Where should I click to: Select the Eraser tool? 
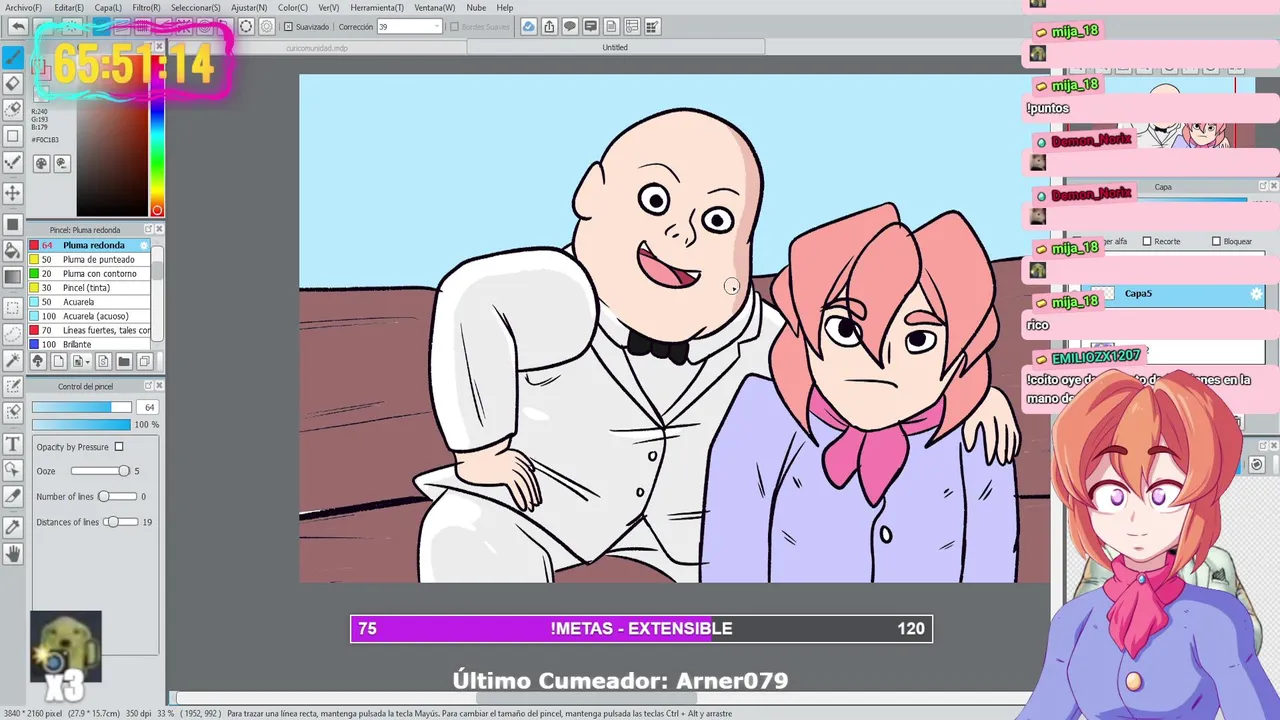point(13,83)
